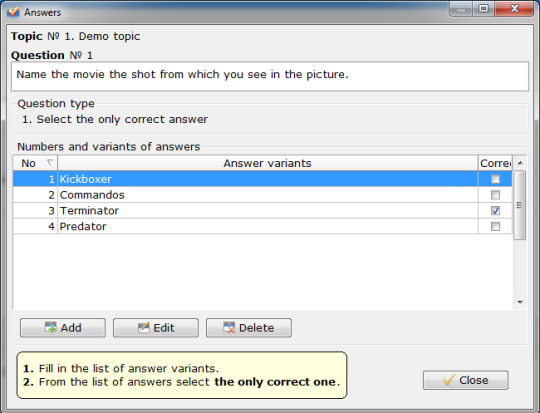Image resolution: width=540 pixels, height=413 pixels.
Task: Click the scroll down arrow of answers list
Action: pyautogui.click(x=520, y=302)
